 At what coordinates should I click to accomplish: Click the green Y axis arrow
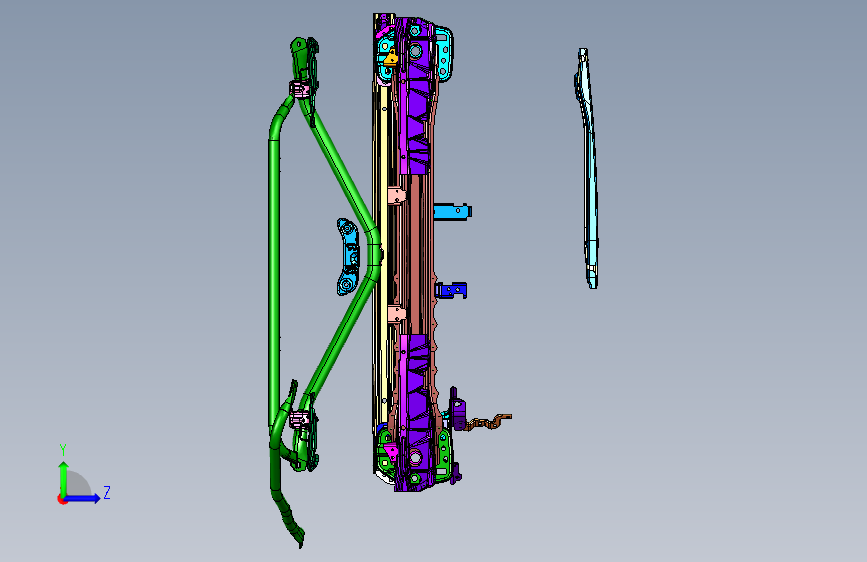point(63,479)
